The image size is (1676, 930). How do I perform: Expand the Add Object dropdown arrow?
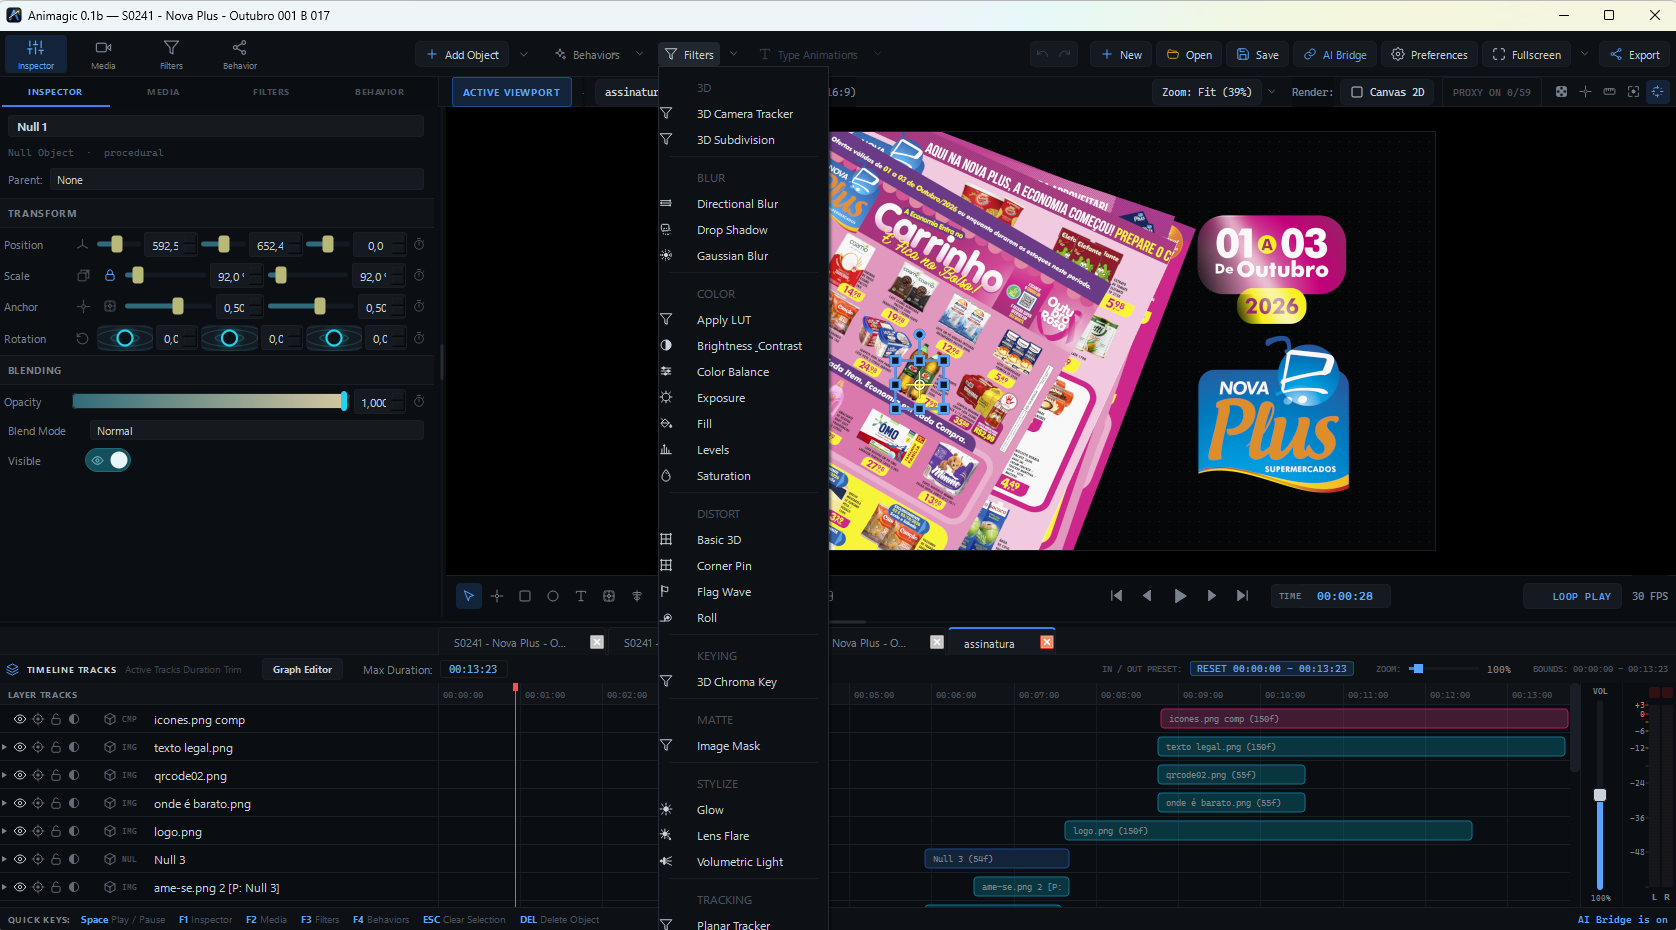524,55
